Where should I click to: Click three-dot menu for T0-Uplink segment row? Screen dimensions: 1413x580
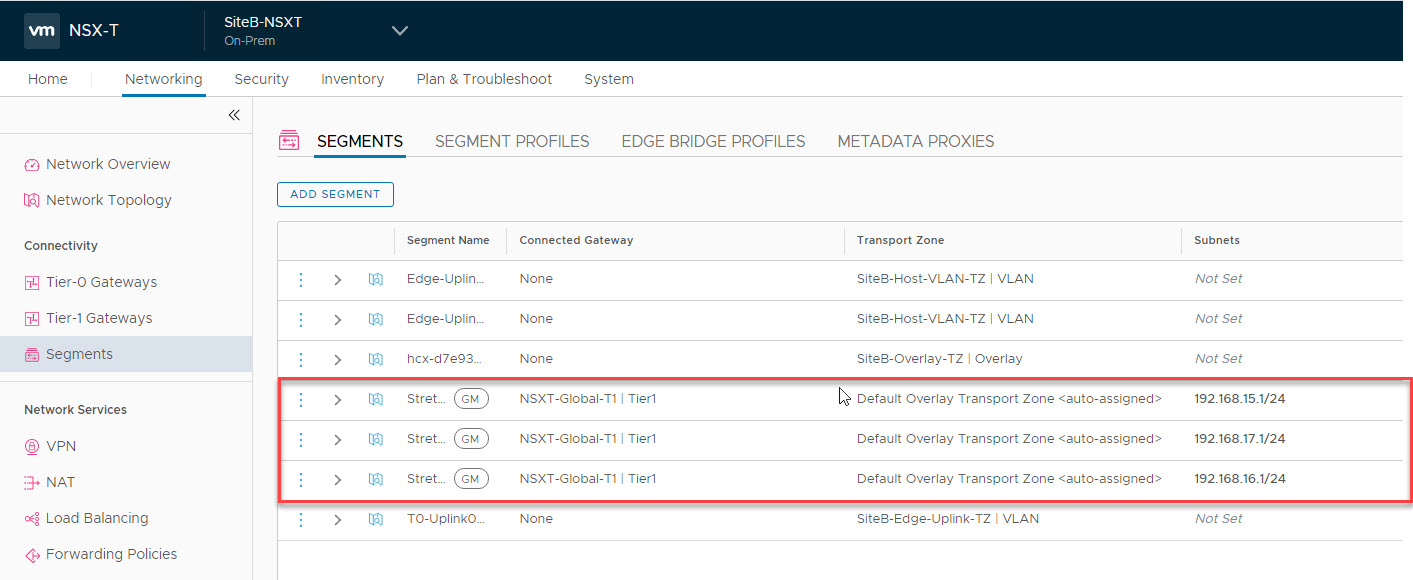click(x=301, y=519)
